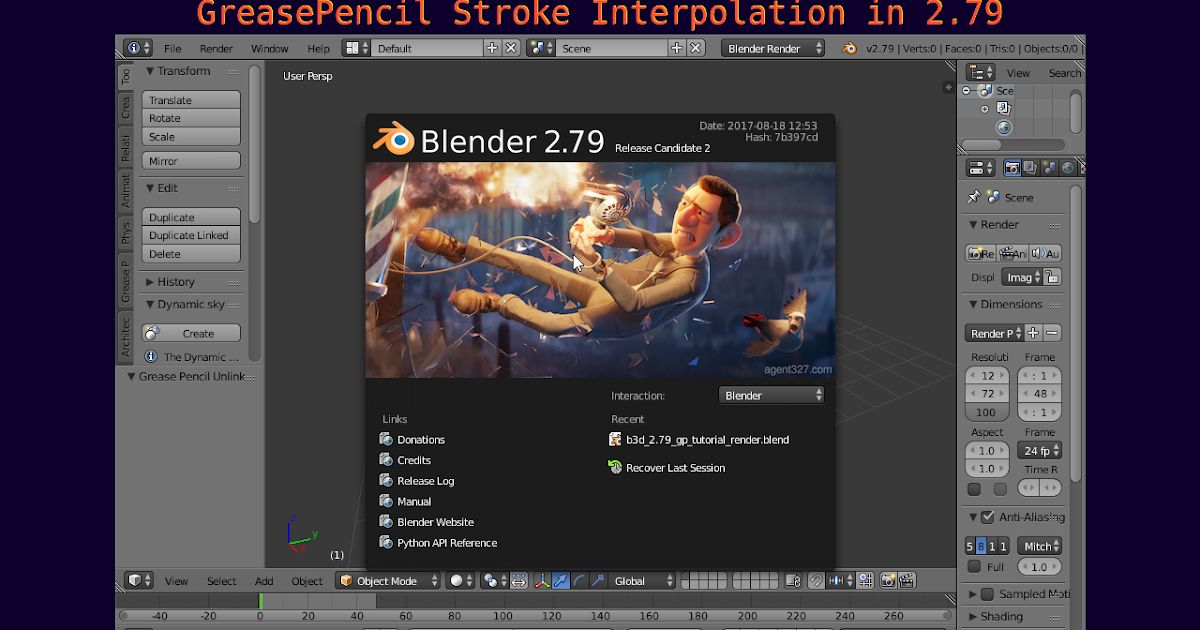Click the resolution percentage 100 slider
This screenshot has width=1200, height=630.
[987, 412]
